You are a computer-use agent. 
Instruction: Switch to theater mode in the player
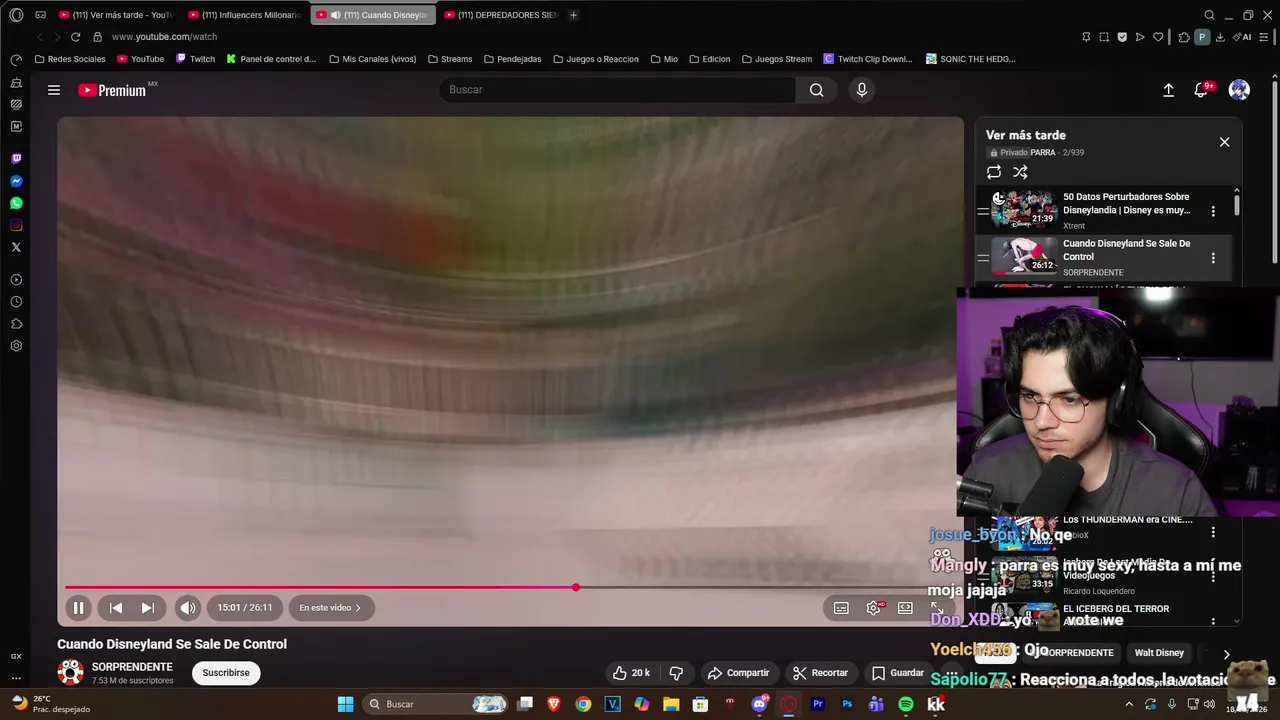[905, 608]
